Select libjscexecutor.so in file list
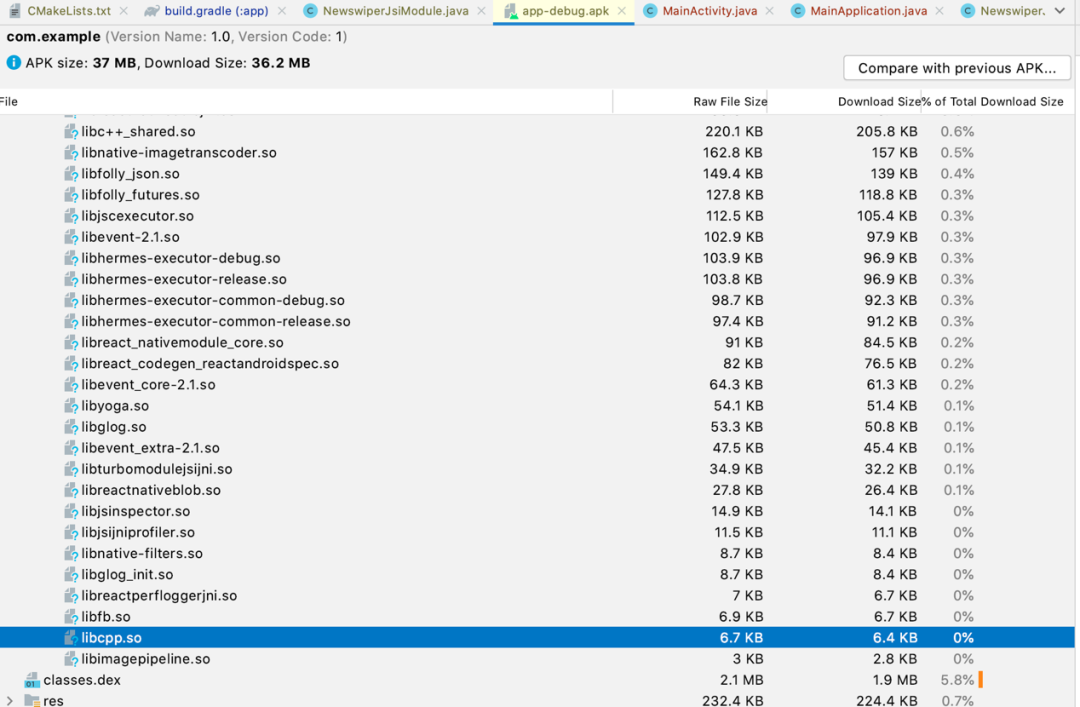The image size is (1080, 707). pos(138,216)
